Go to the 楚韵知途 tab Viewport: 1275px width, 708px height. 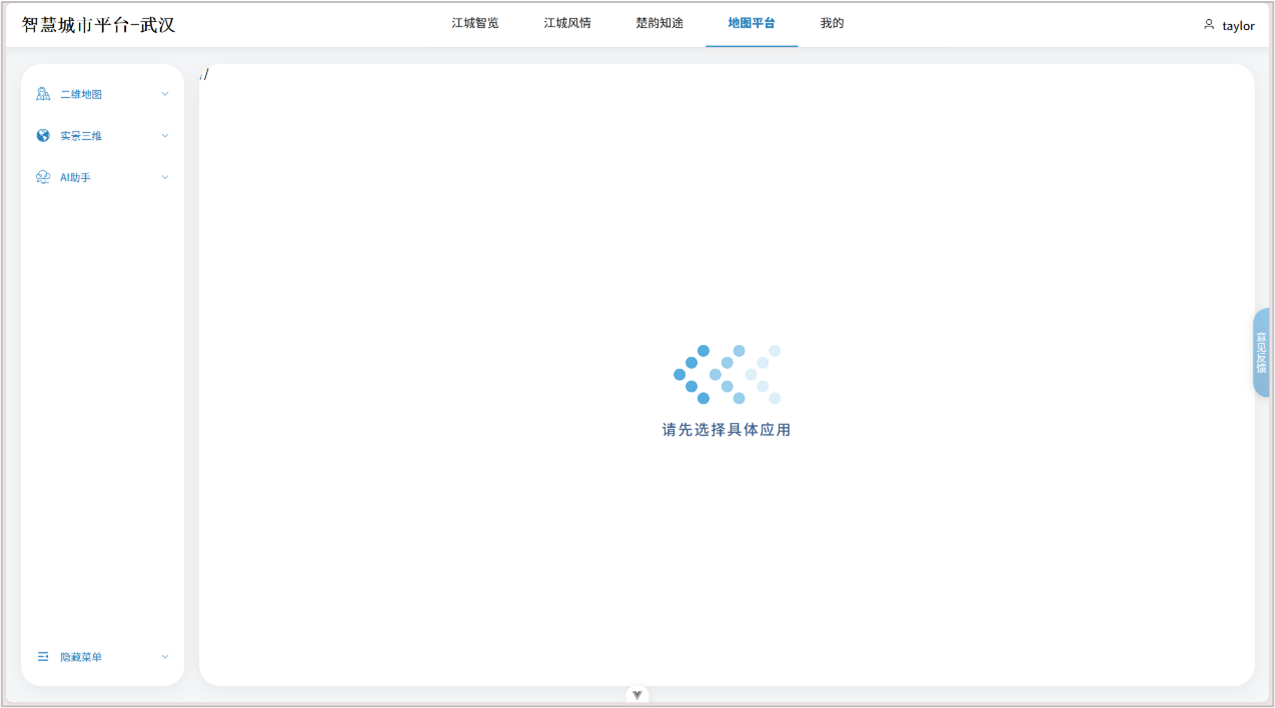coord(659,23)
